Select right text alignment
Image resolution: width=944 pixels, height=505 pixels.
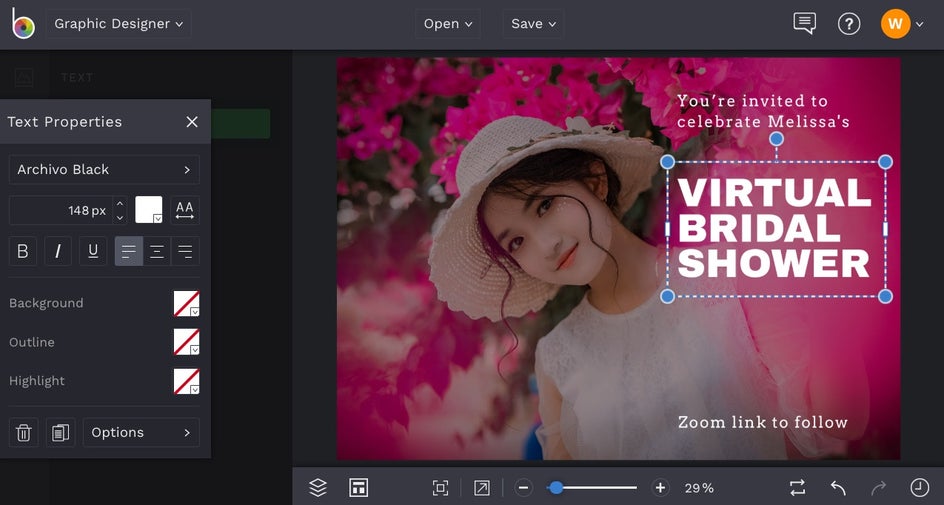pos(185,251)
